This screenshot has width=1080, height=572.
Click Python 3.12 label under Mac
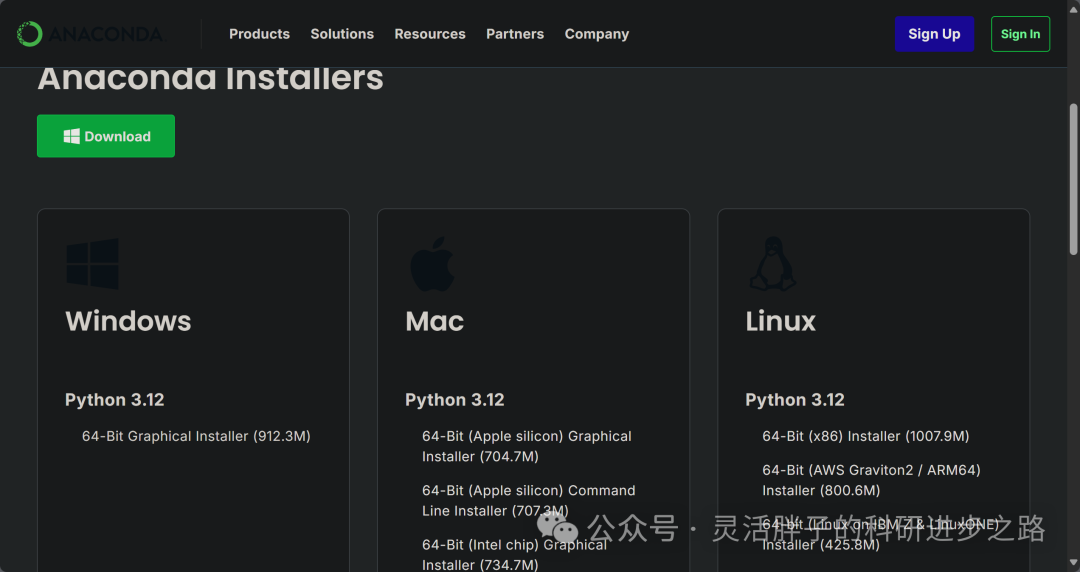coord(455,400)
